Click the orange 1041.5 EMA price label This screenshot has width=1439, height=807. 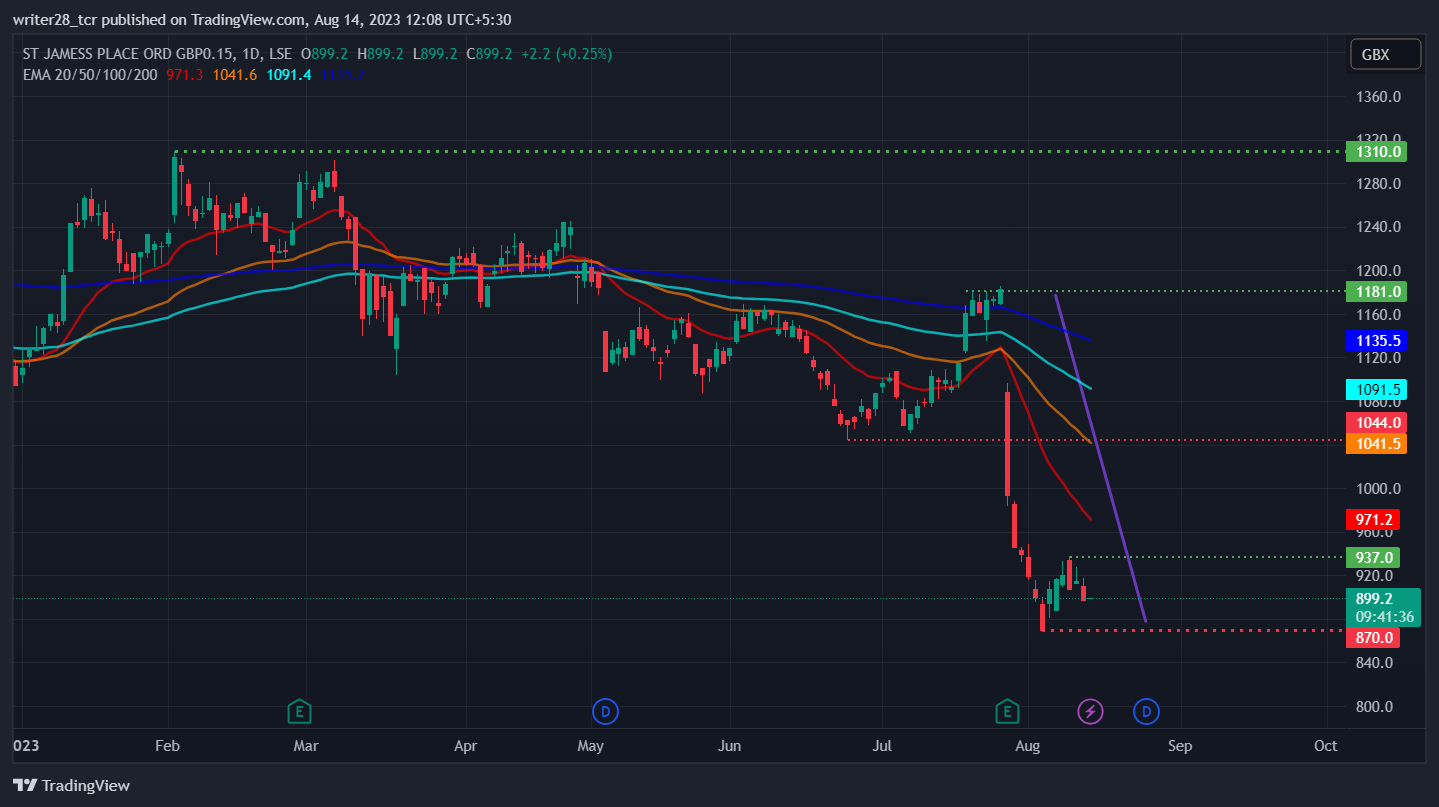coord(1376,443)
